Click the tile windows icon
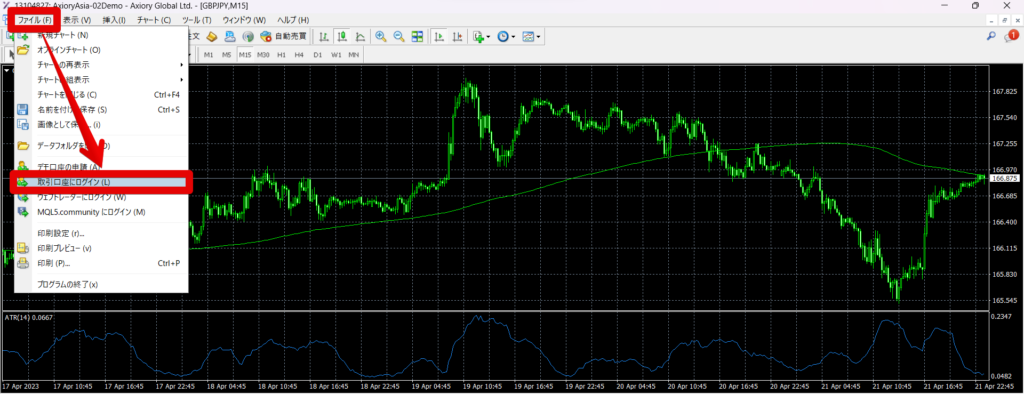The height and width of the screenshot is (394, 1024). click(x=417, y=36)
